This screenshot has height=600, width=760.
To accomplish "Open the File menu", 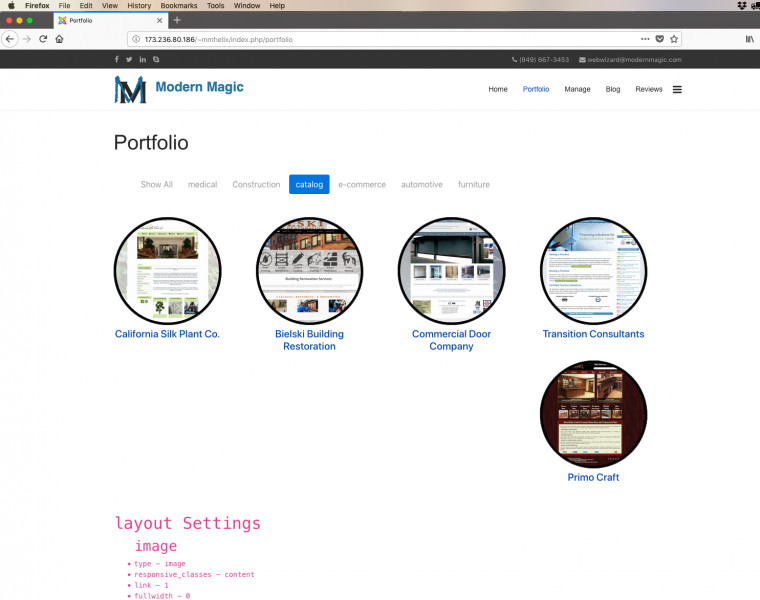I will (64, 5).
